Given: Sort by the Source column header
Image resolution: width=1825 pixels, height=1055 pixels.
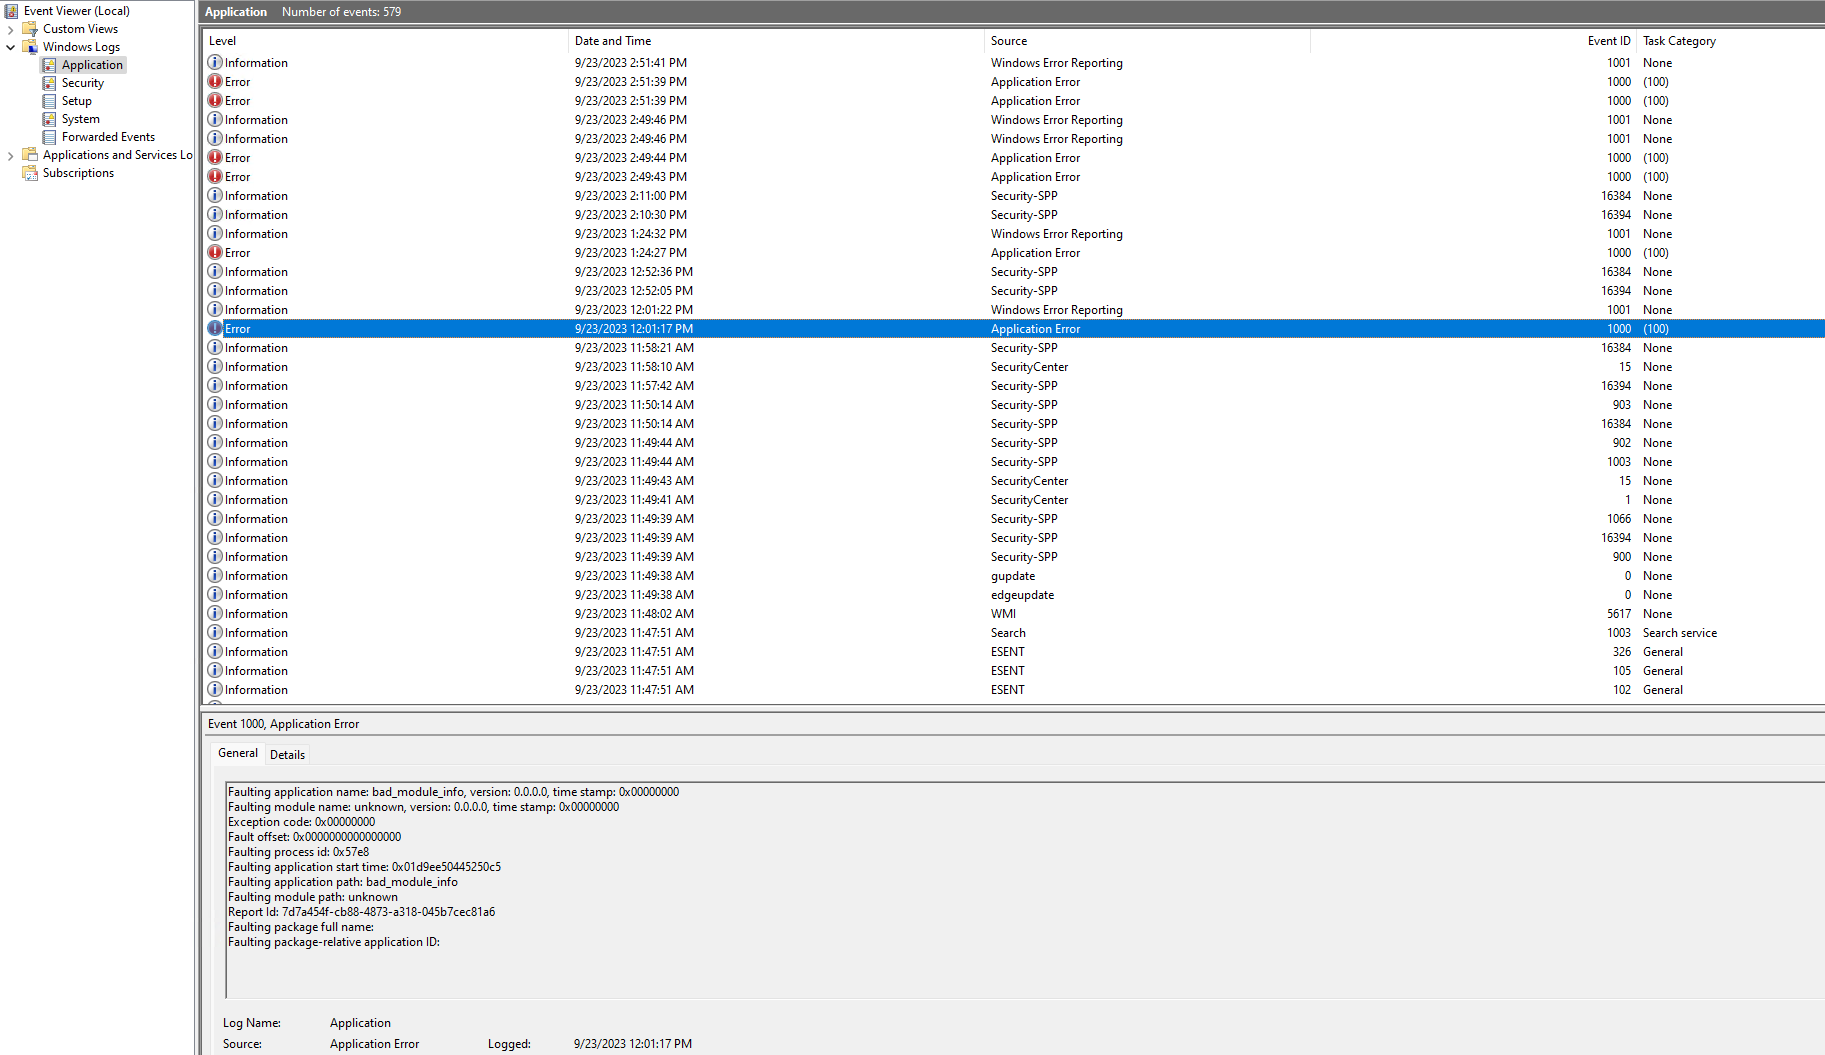Looking at the screenshot, I should (x=1009, y=41).
